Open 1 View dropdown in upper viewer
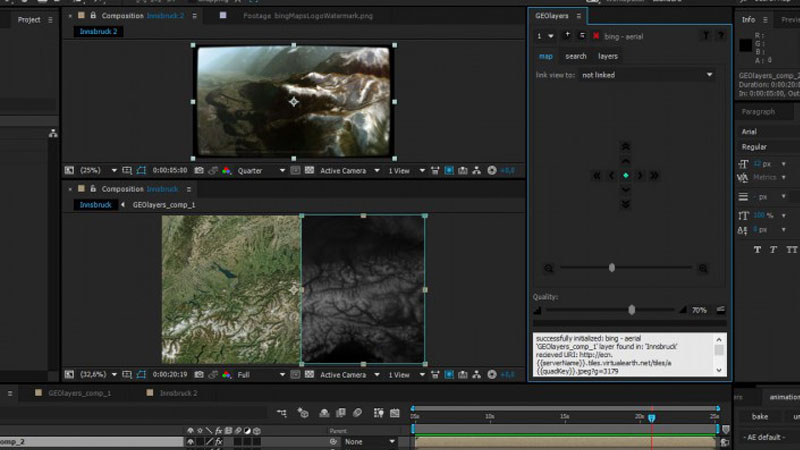 point(406,170)
